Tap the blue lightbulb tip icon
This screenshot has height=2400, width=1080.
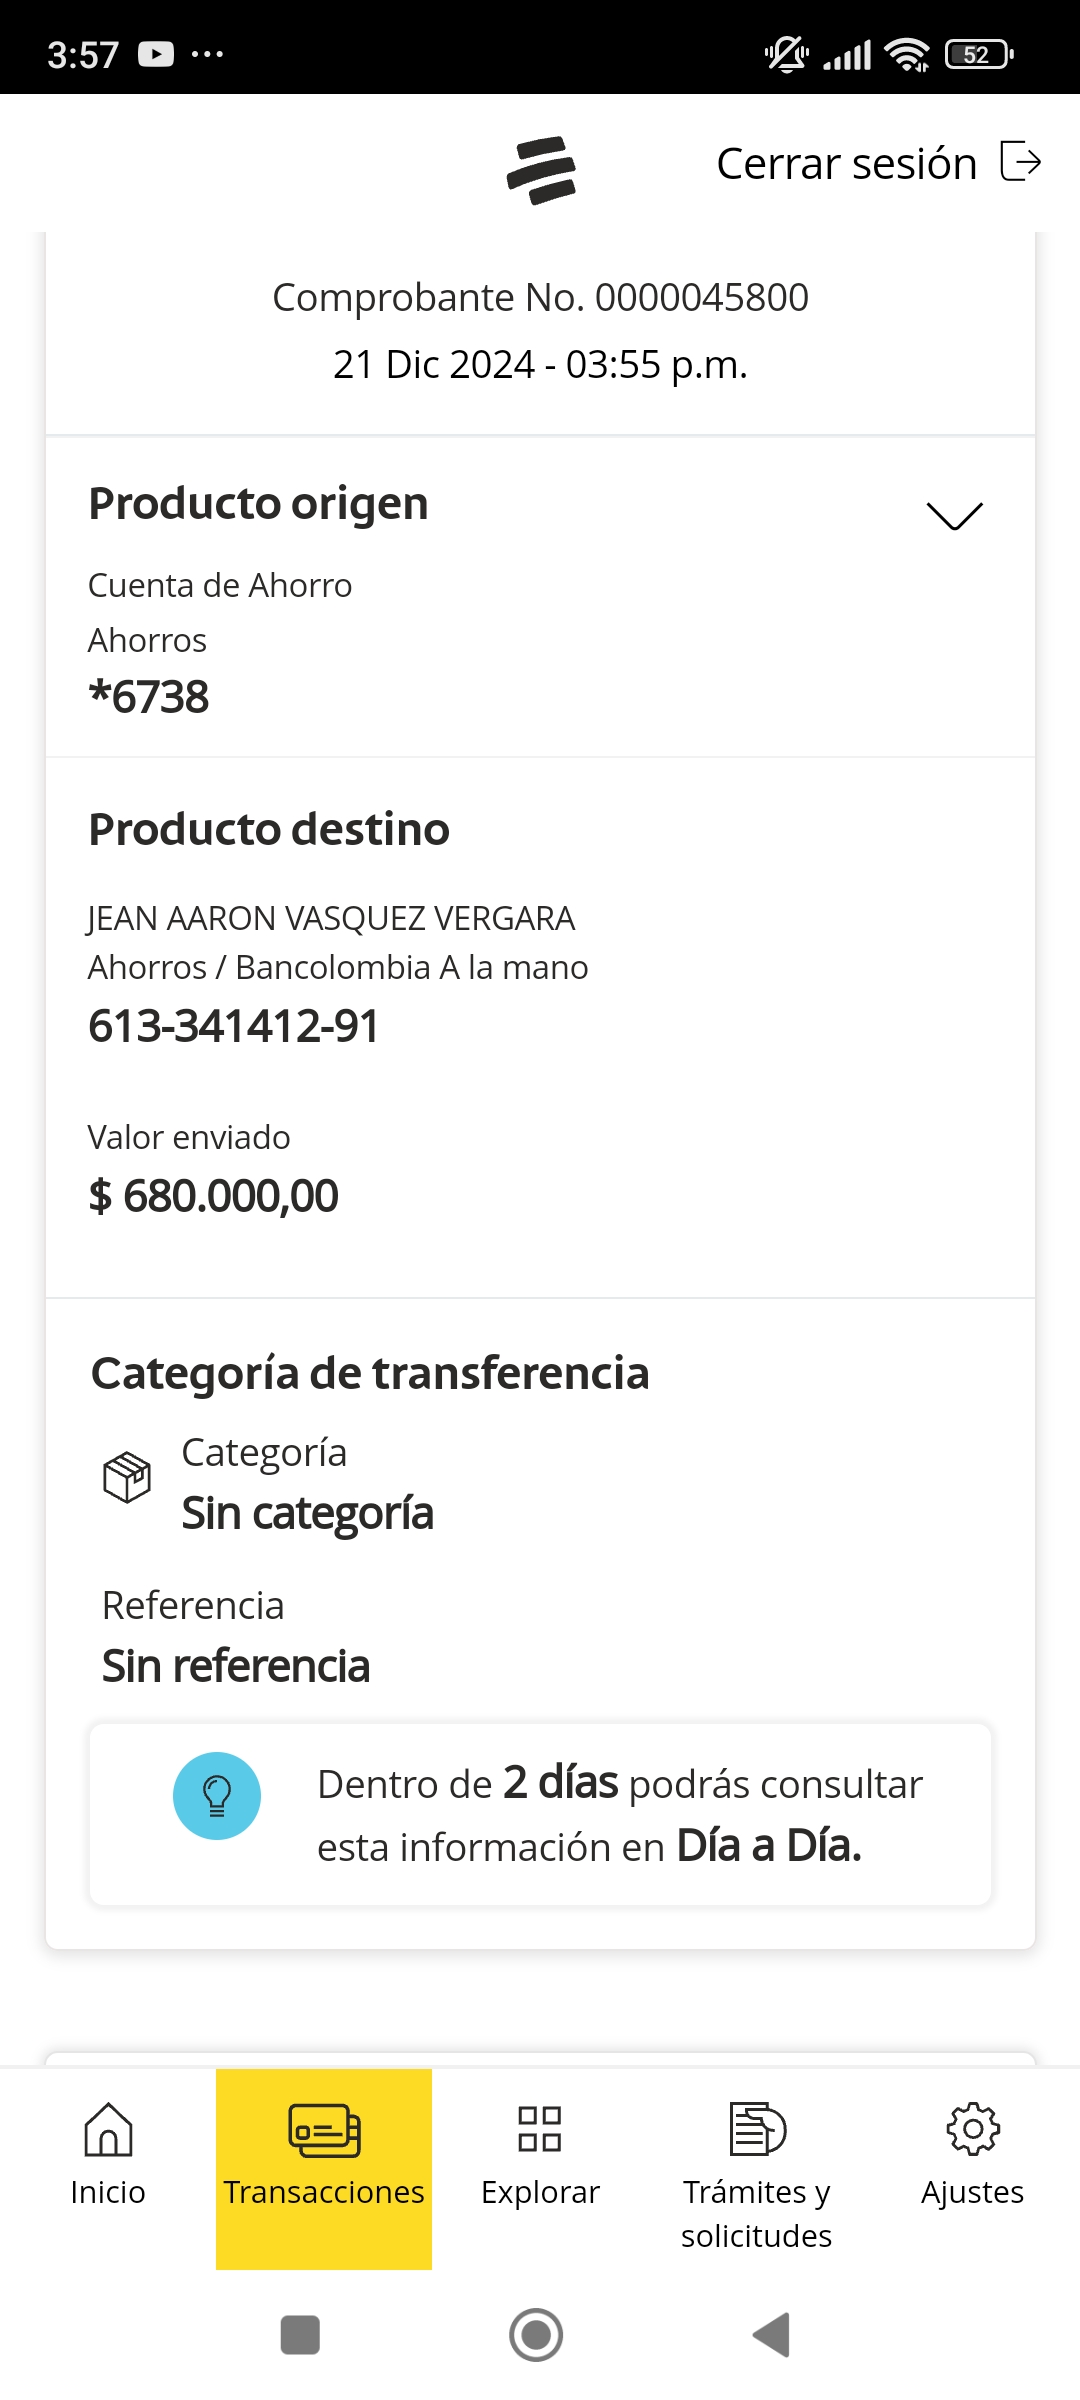point(217,1796)
